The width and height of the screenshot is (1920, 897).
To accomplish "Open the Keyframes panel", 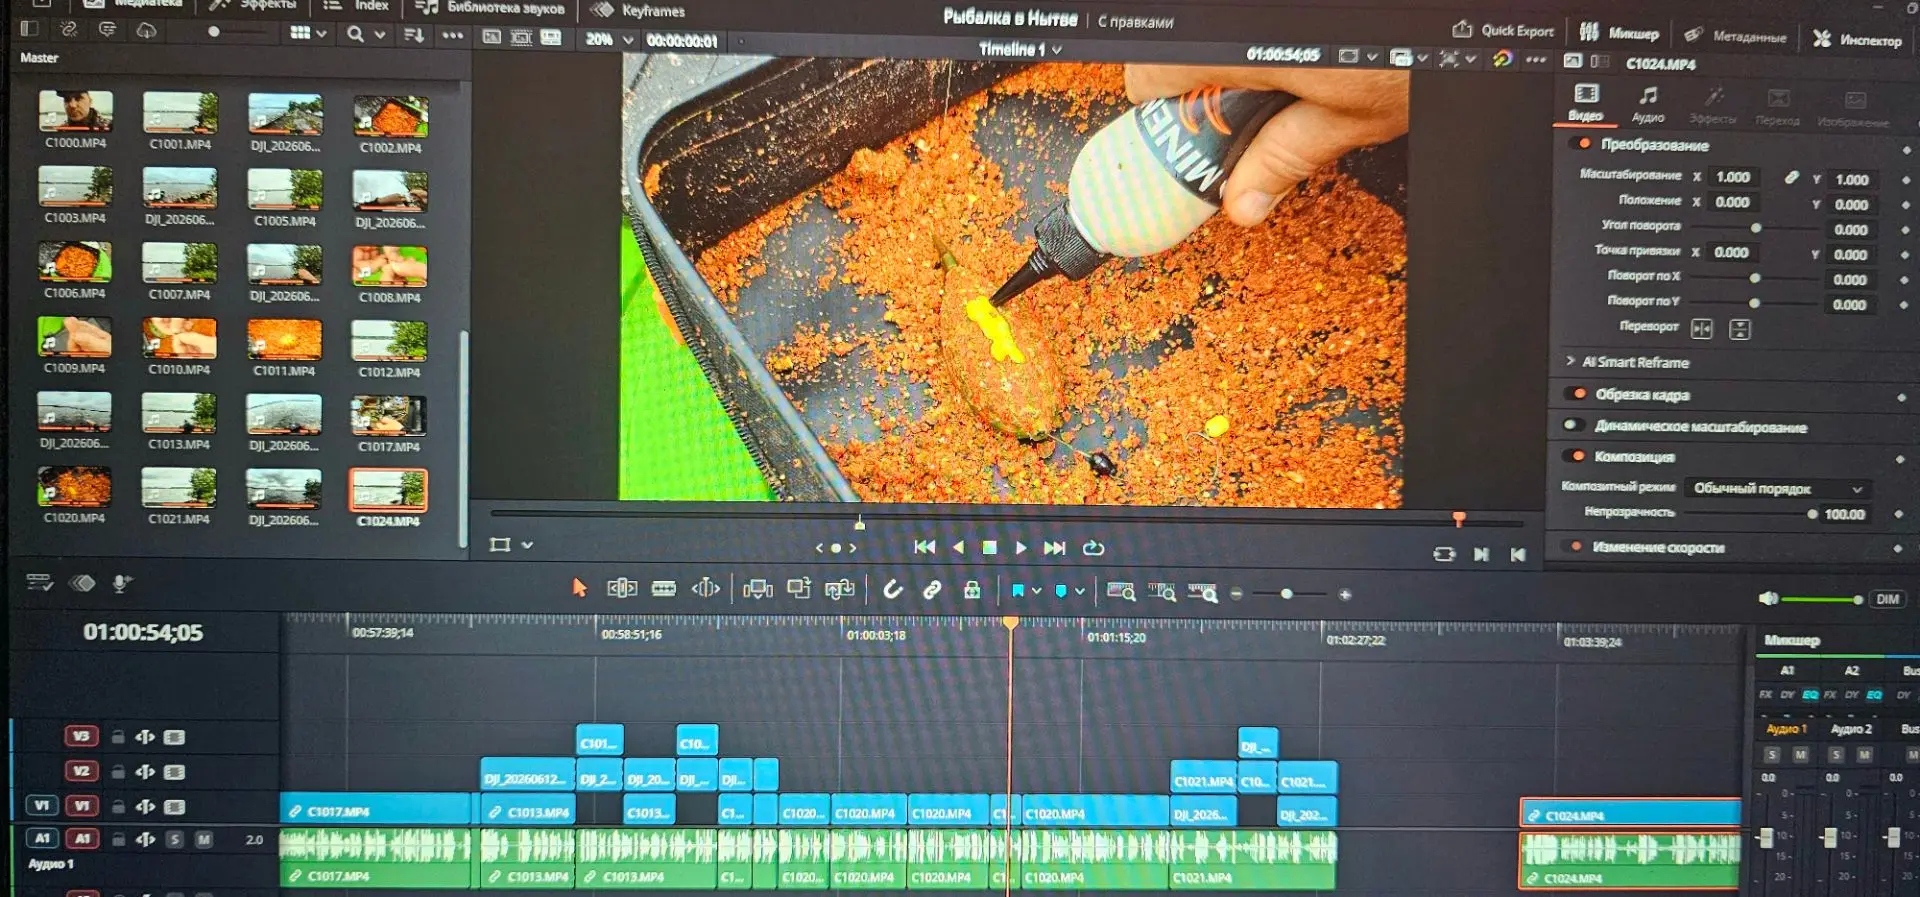I will tap(638, 10).
